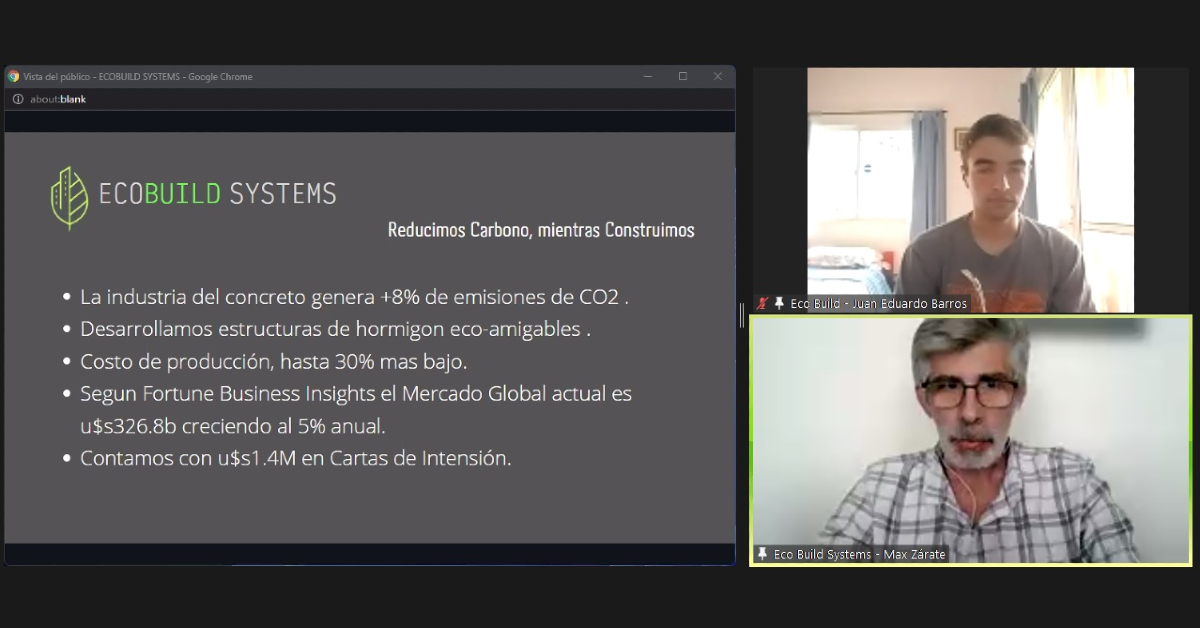The height and width of the screenshot is (628, 1200).
Task: Click the name label 'Eco Build - Juan Eduardo Barros'
Action: tap(879, 303)
